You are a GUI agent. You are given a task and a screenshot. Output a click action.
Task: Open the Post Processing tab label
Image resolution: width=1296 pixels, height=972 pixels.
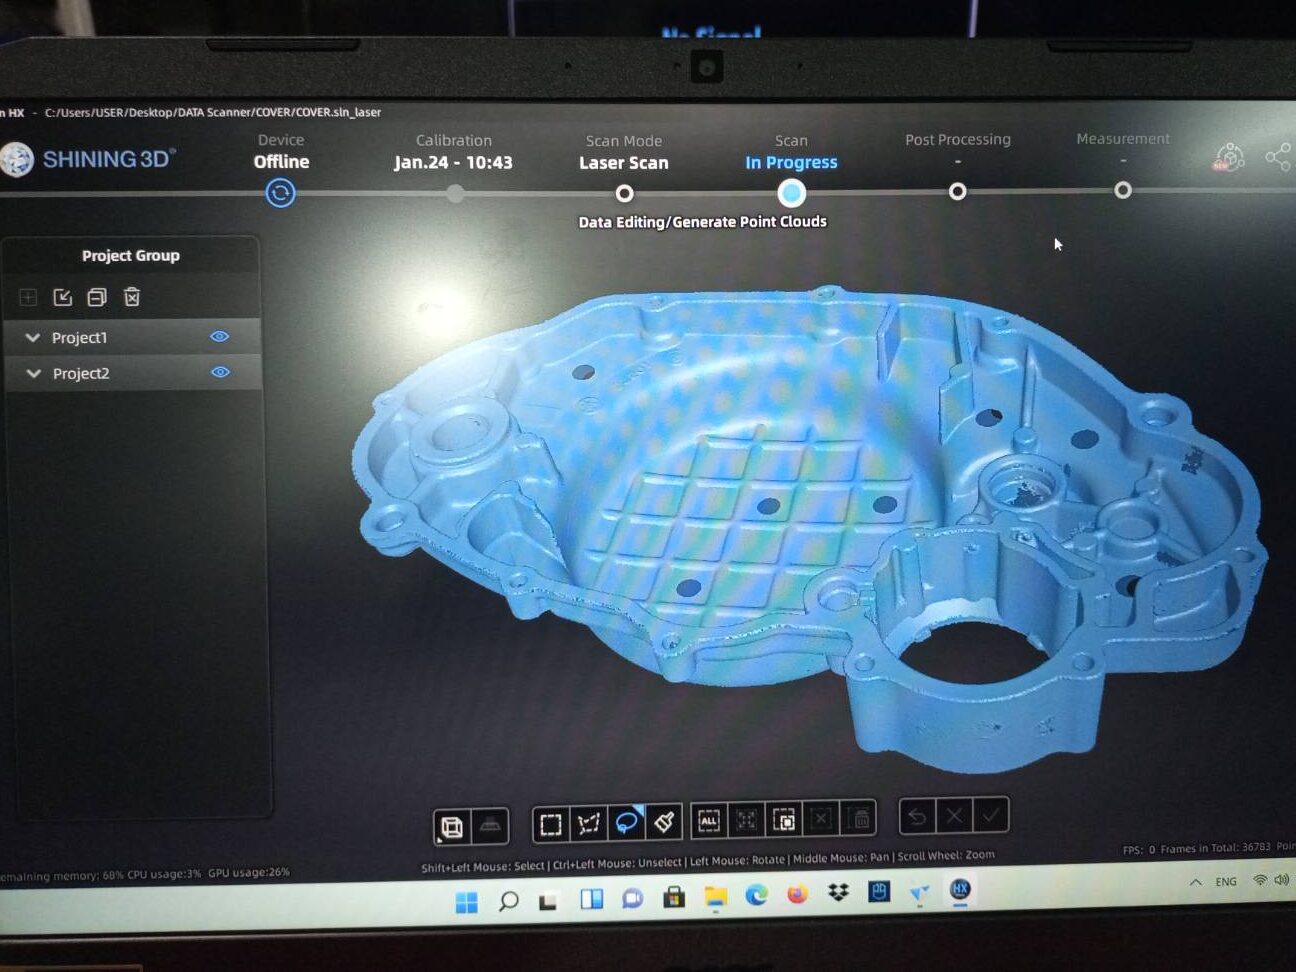pyautogui.click(x=958, y=139)
